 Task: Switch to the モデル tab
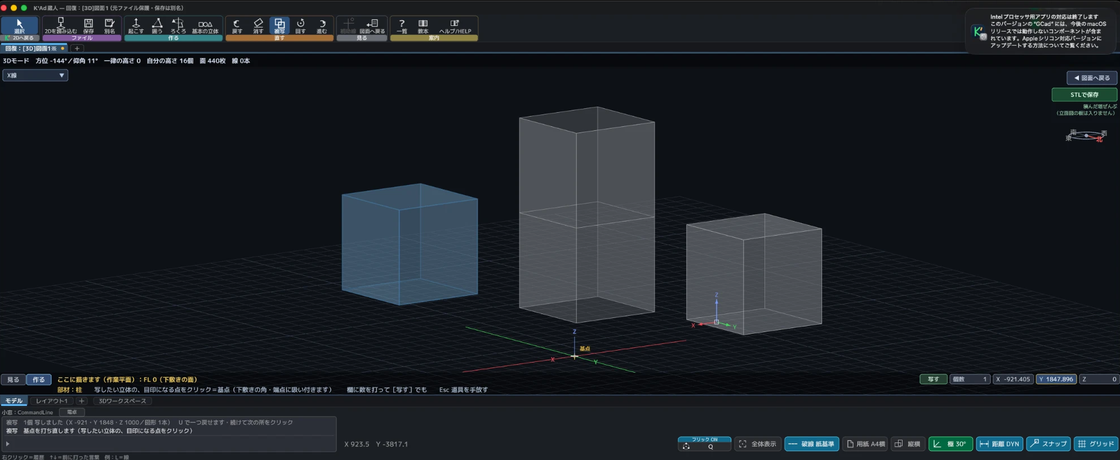pyautogui.click(x=15, y=401)
